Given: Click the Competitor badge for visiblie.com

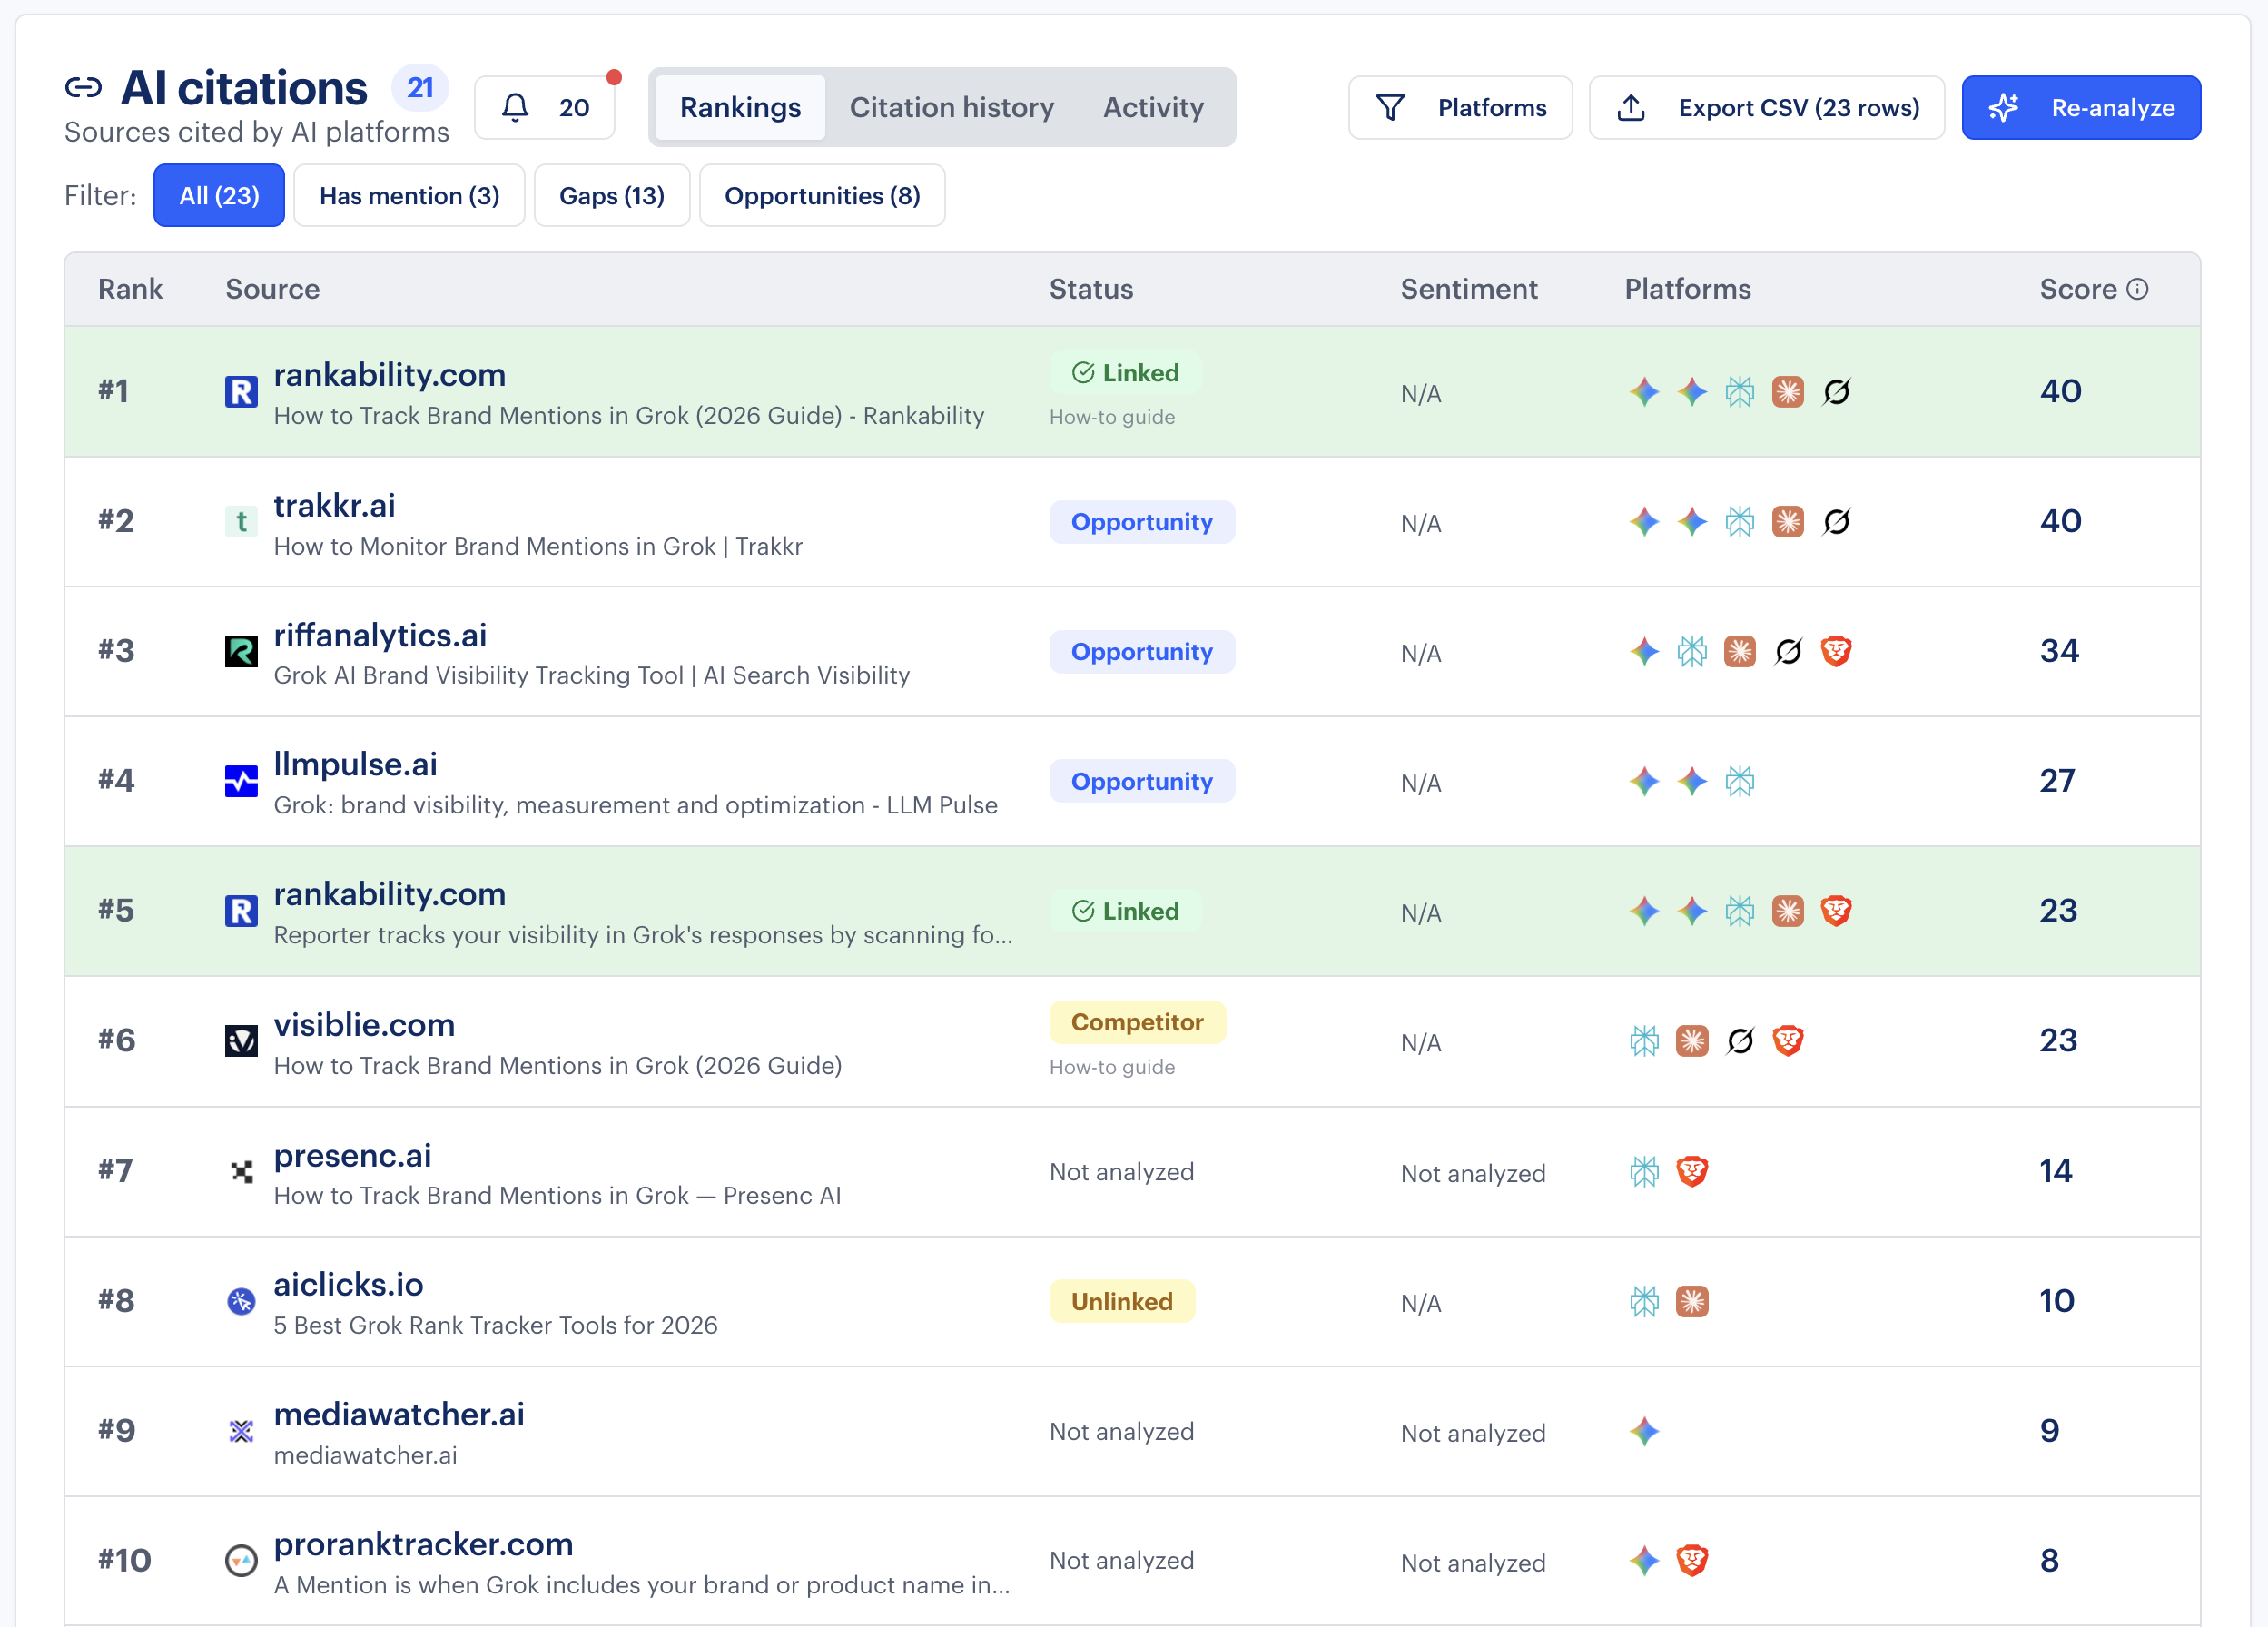Looking at the screenshot, I should [x=1137, y=1022].
